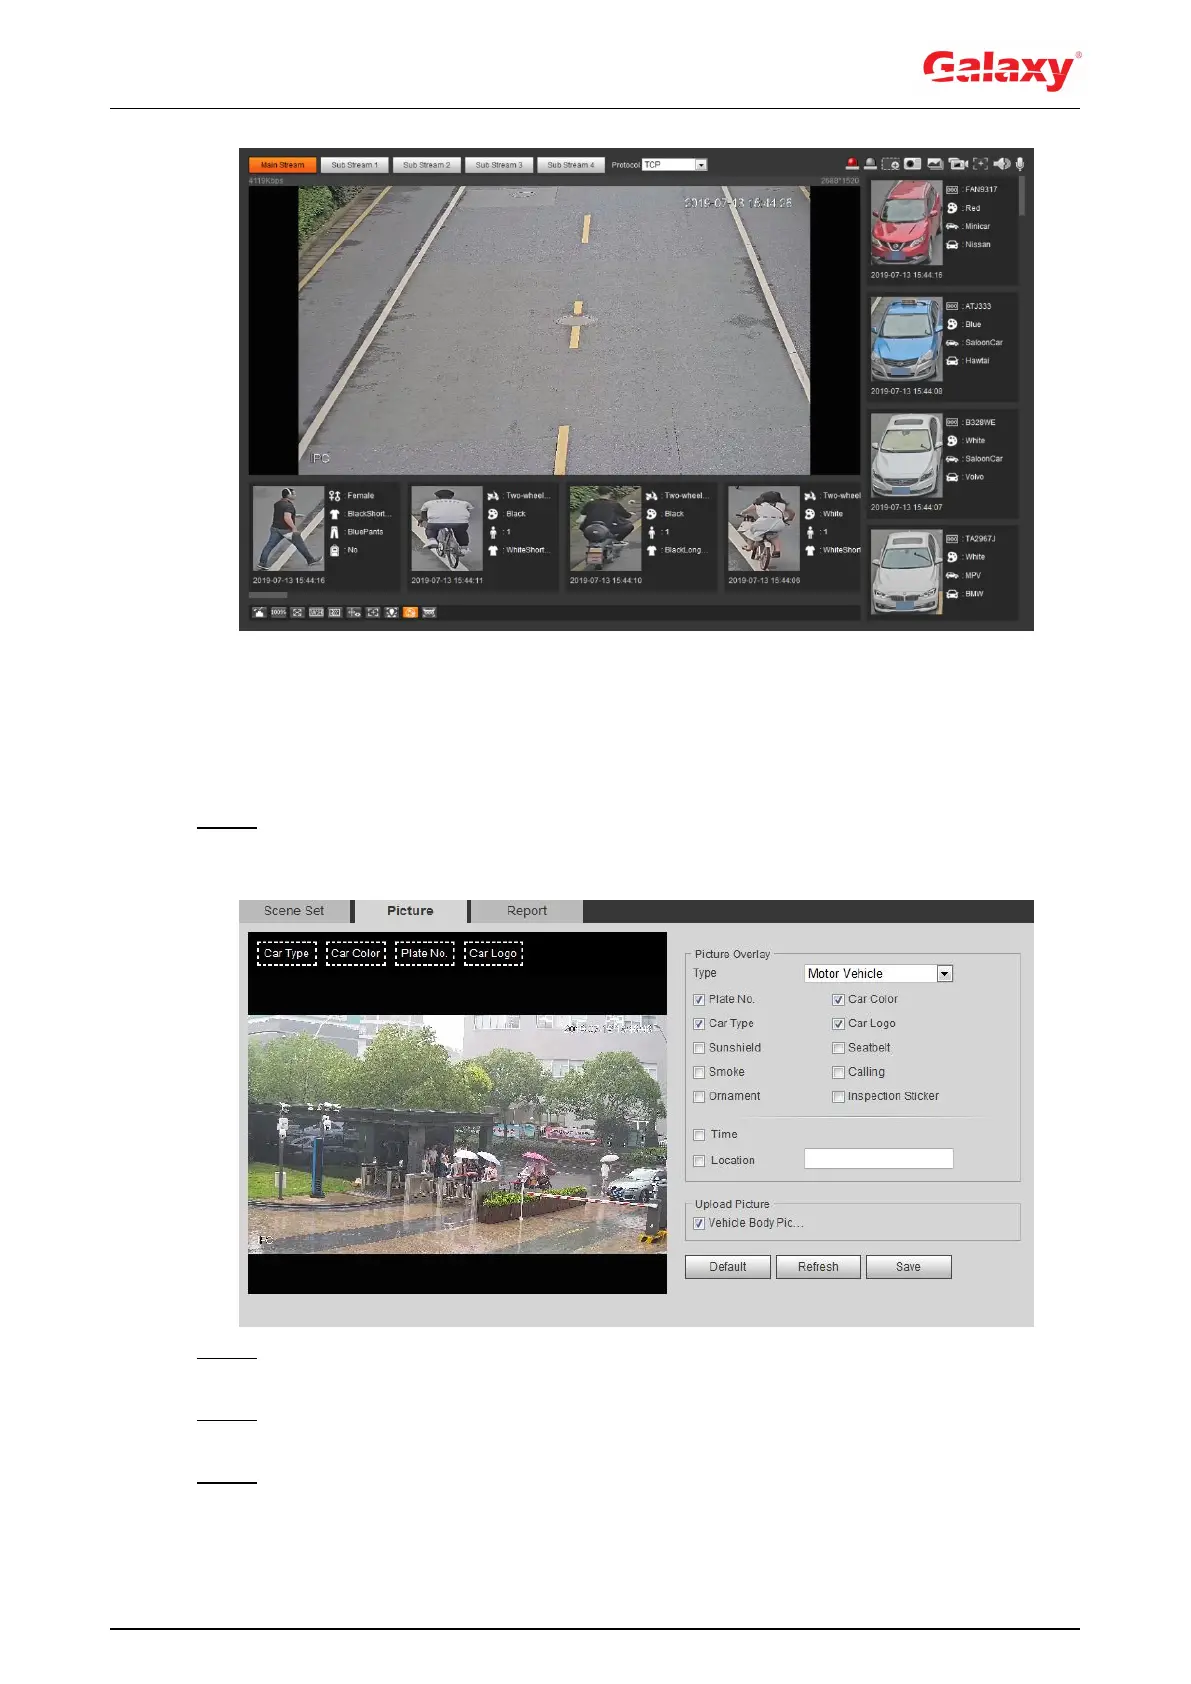Enable the Location checkbox
This screenshot has width=1191, height=1684.
[x=699, y=1161]
